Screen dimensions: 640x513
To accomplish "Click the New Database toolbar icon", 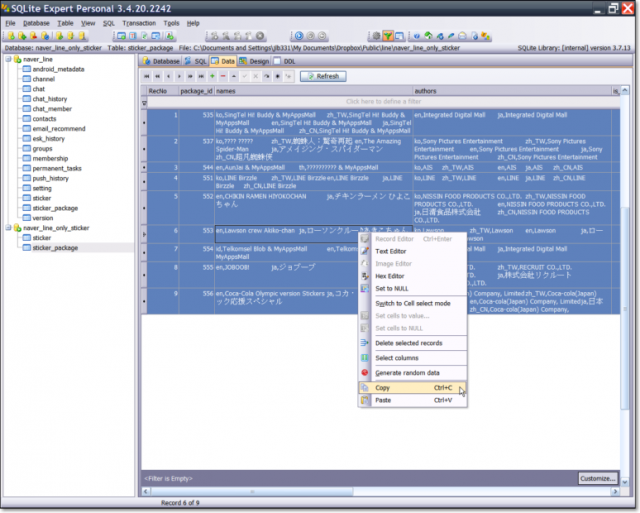I will pos(11,36).
